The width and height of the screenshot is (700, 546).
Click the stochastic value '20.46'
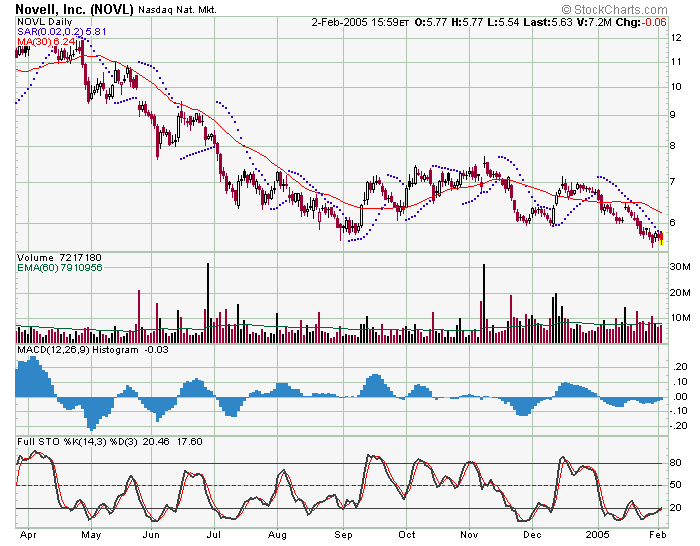[x=156, y=442]
